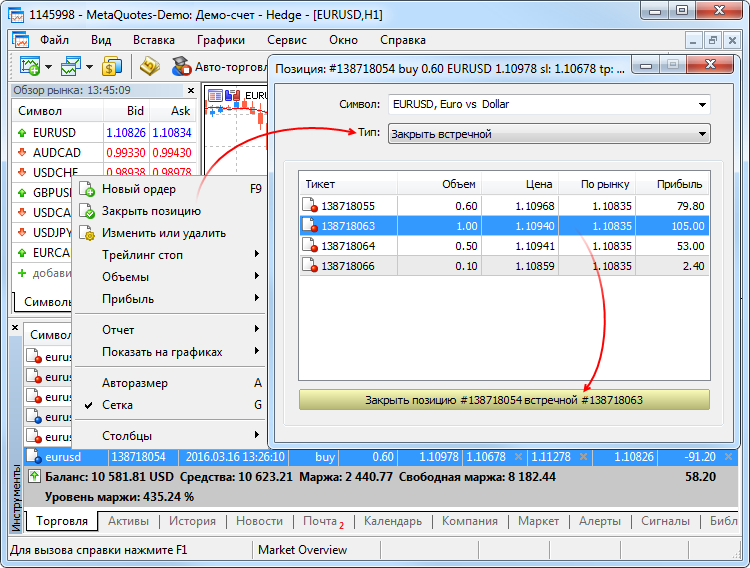The height and width of the screenshot is (568, 750).
Task: Select AUDCAD in Market Watch
Action: [x=104, y=153]
